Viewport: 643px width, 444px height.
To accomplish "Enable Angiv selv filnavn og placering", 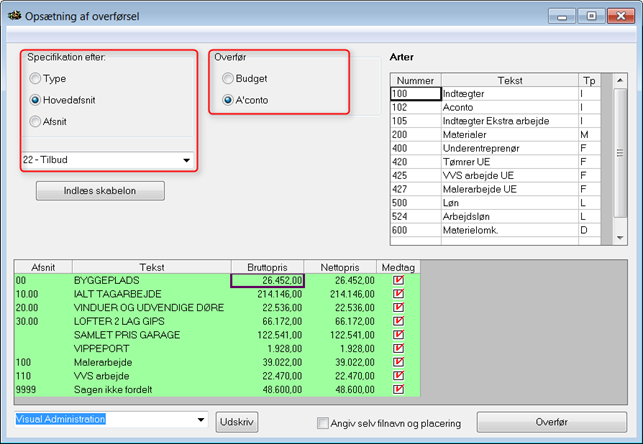I will coord(323,423).
